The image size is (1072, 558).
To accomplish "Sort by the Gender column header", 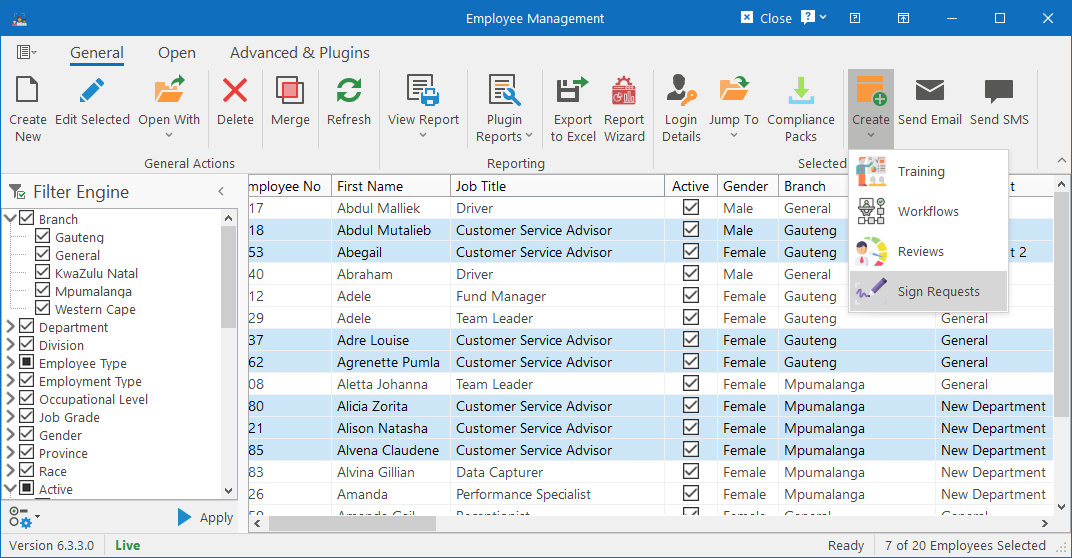I will tap(748, 186).
